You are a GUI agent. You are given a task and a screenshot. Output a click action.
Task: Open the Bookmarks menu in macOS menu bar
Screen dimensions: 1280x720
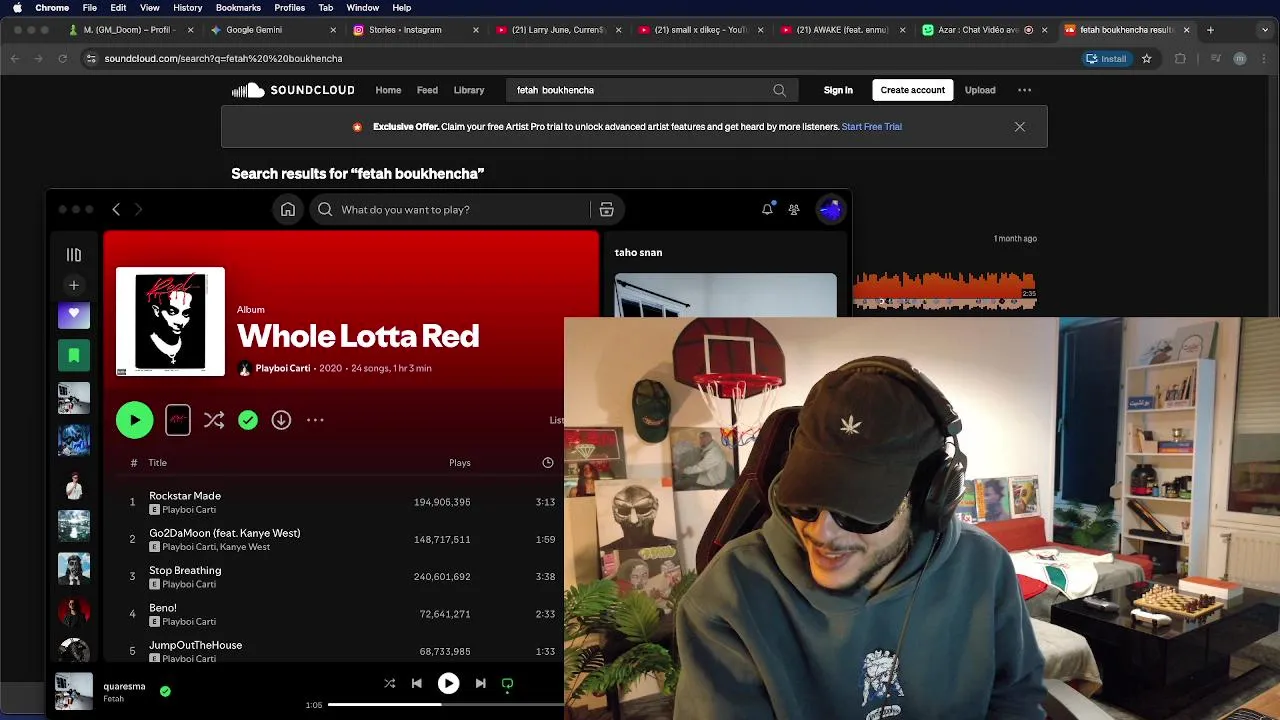(x=238, y=8)
